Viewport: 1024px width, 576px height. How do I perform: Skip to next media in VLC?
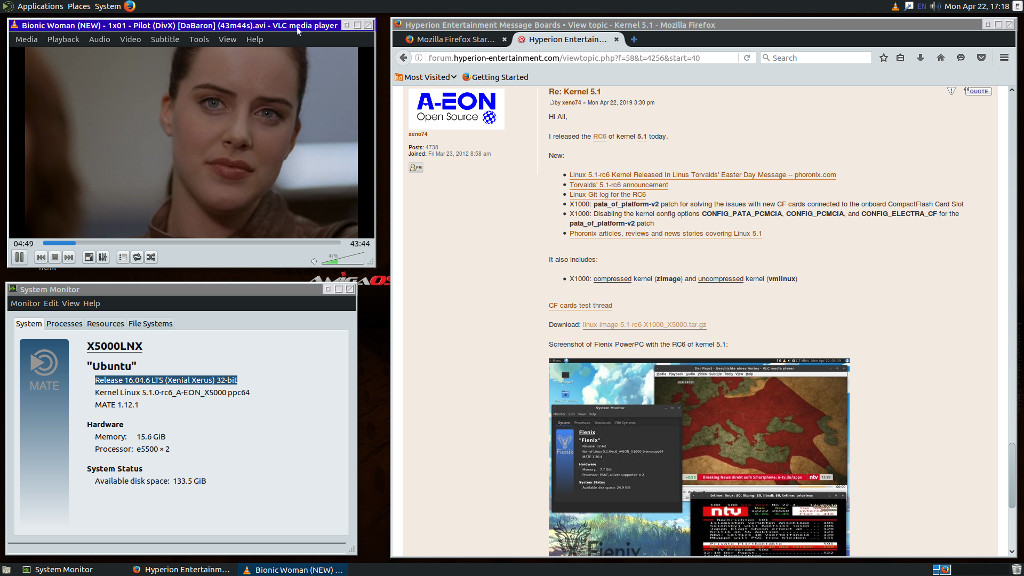(x=69, y=257)
